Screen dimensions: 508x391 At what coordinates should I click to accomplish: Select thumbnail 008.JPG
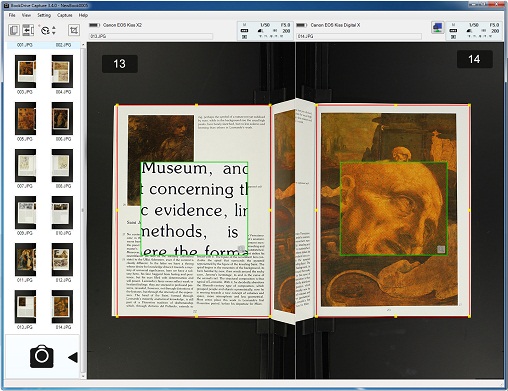[62, 165]
